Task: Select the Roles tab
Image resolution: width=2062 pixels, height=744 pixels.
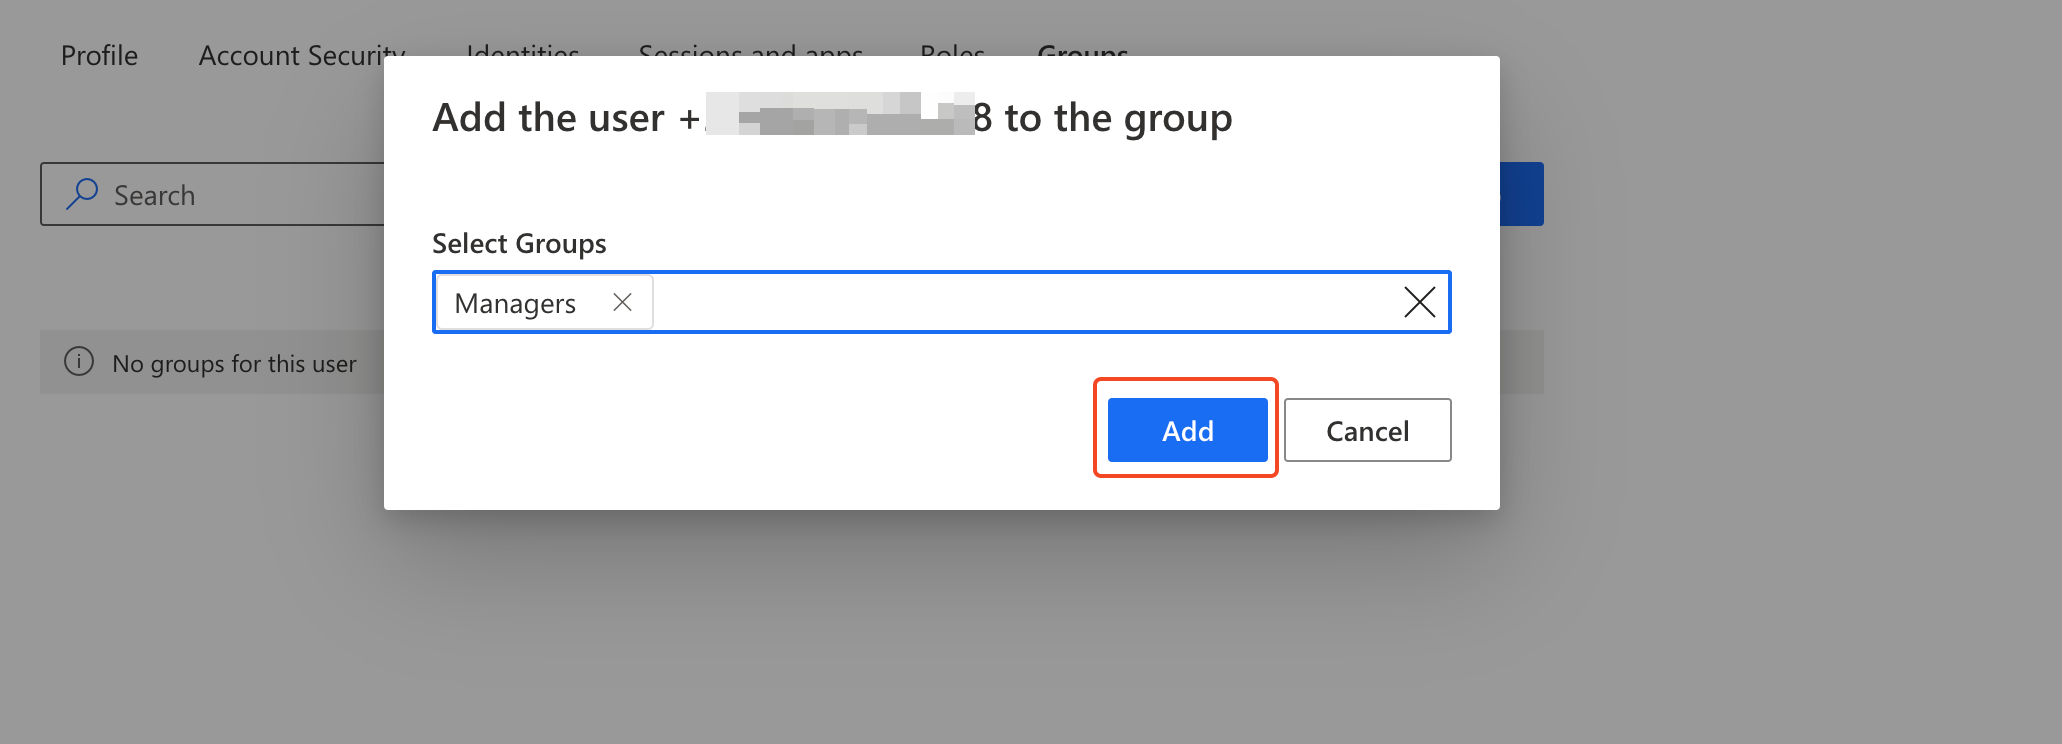Action: coord(952,48)
